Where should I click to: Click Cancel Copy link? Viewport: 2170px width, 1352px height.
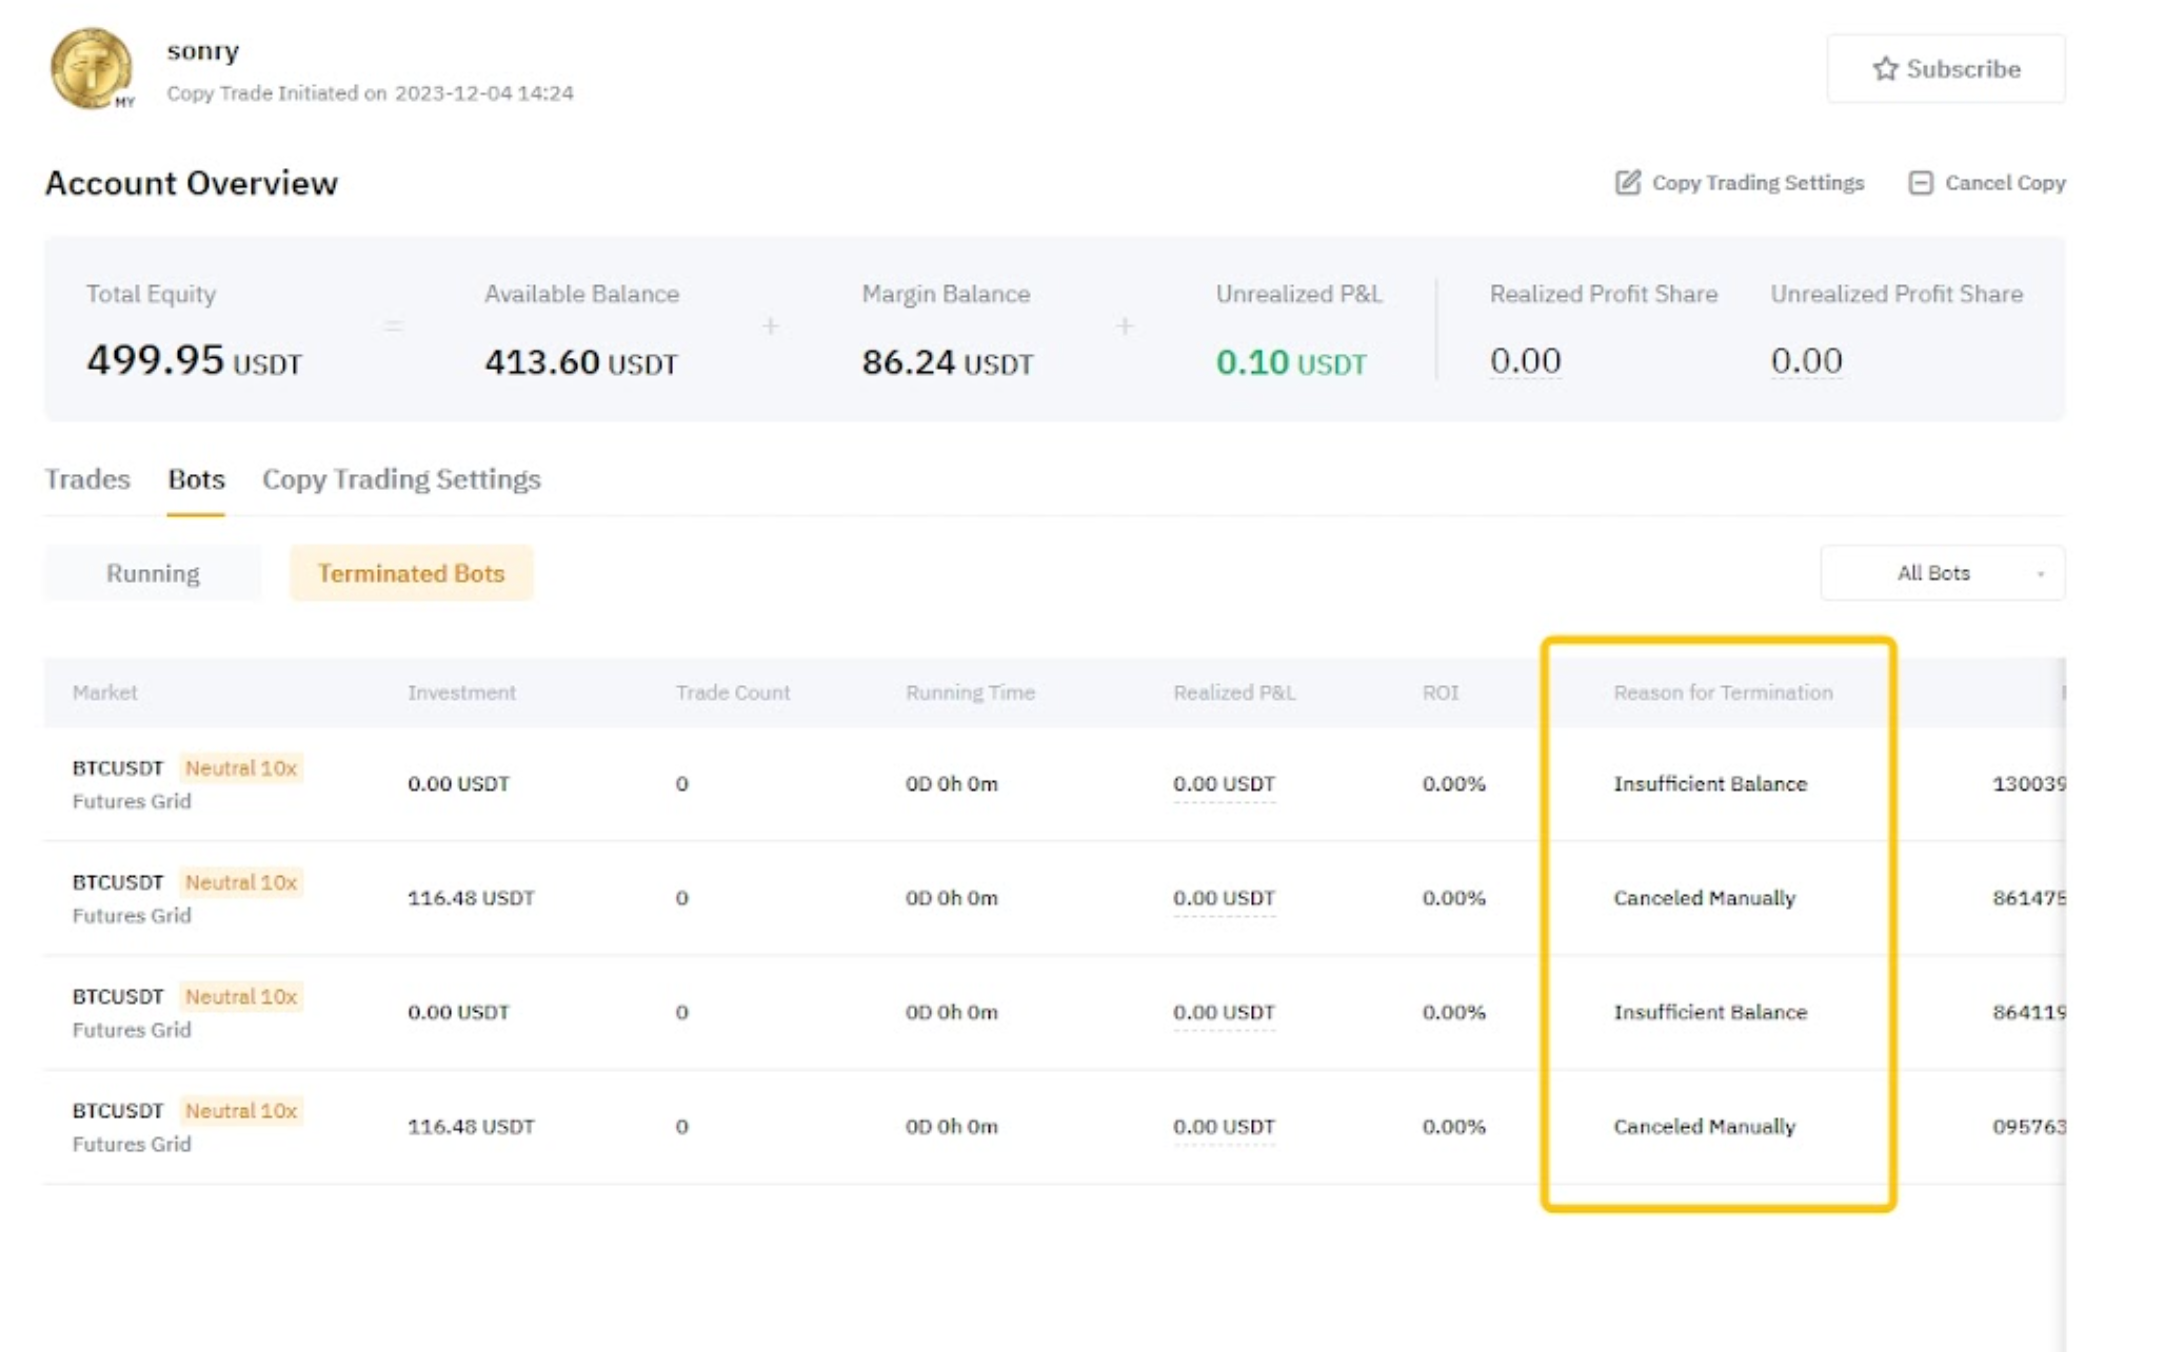click(2004, 183)
